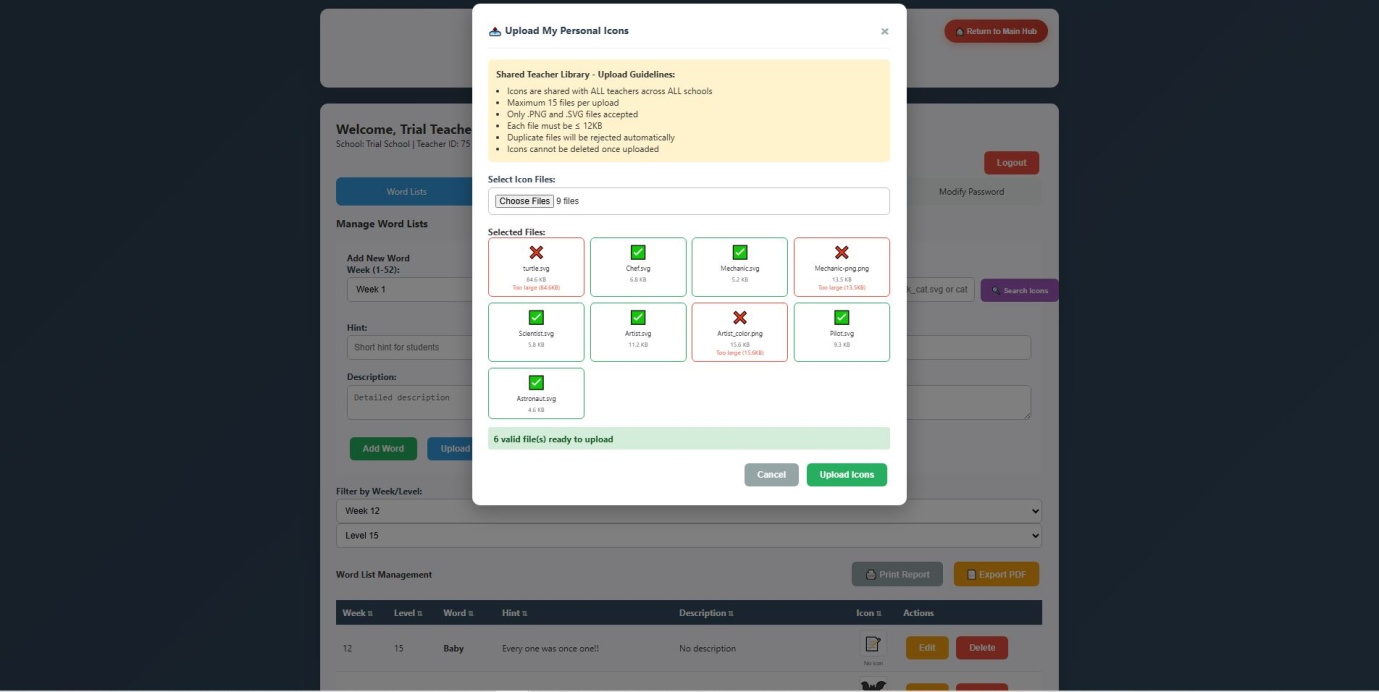Click the Upload Icons button
The height and width of the screenshot is (692, 1379).
[846, 475]
